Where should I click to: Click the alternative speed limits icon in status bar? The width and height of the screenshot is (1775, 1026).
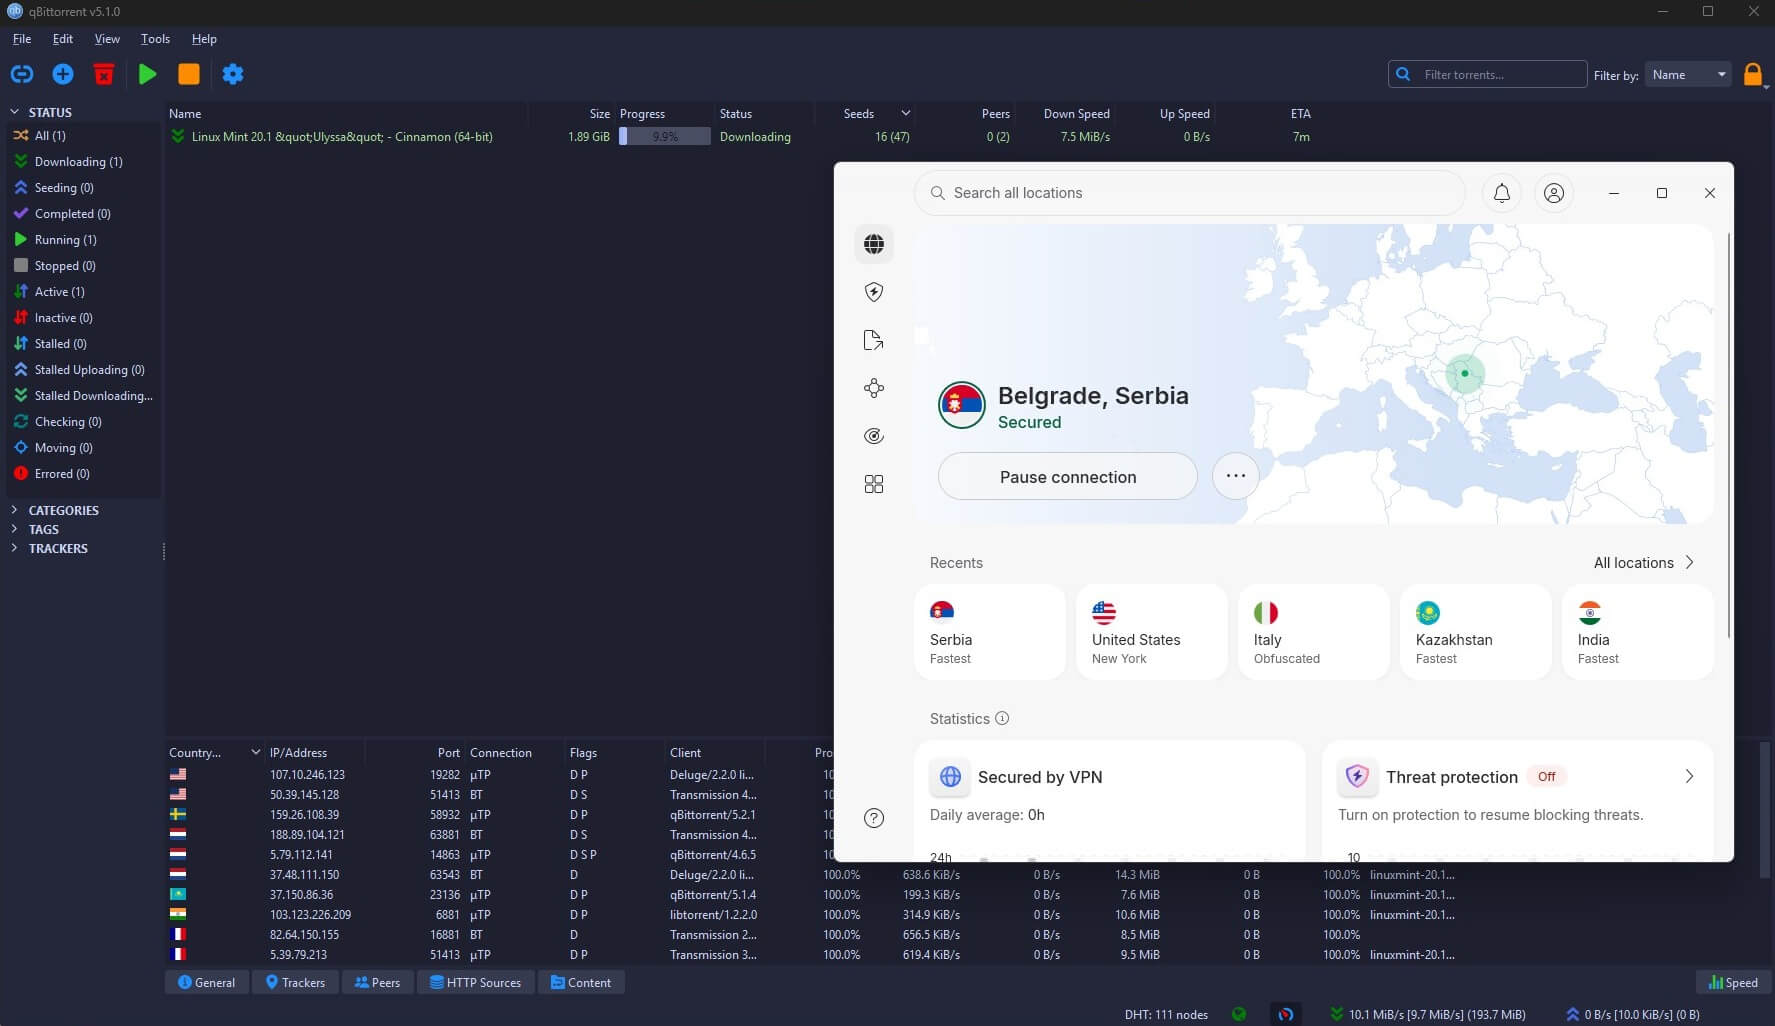[1286, 1014]
